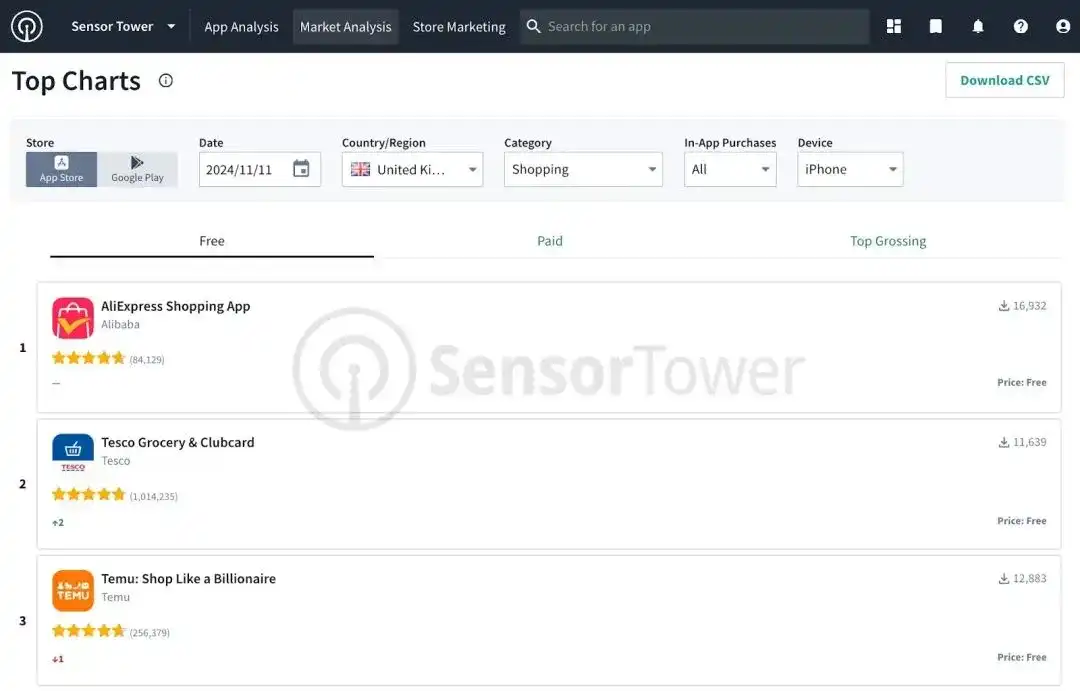The image size is (1080, 691).
Task: Open the notifications bell icon
Action: (x=977, y=26)
